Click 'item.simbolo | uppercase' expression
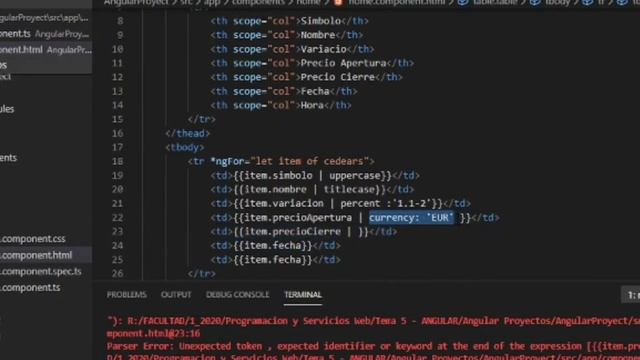The image size is (640, 360). (x=312, y=176)
